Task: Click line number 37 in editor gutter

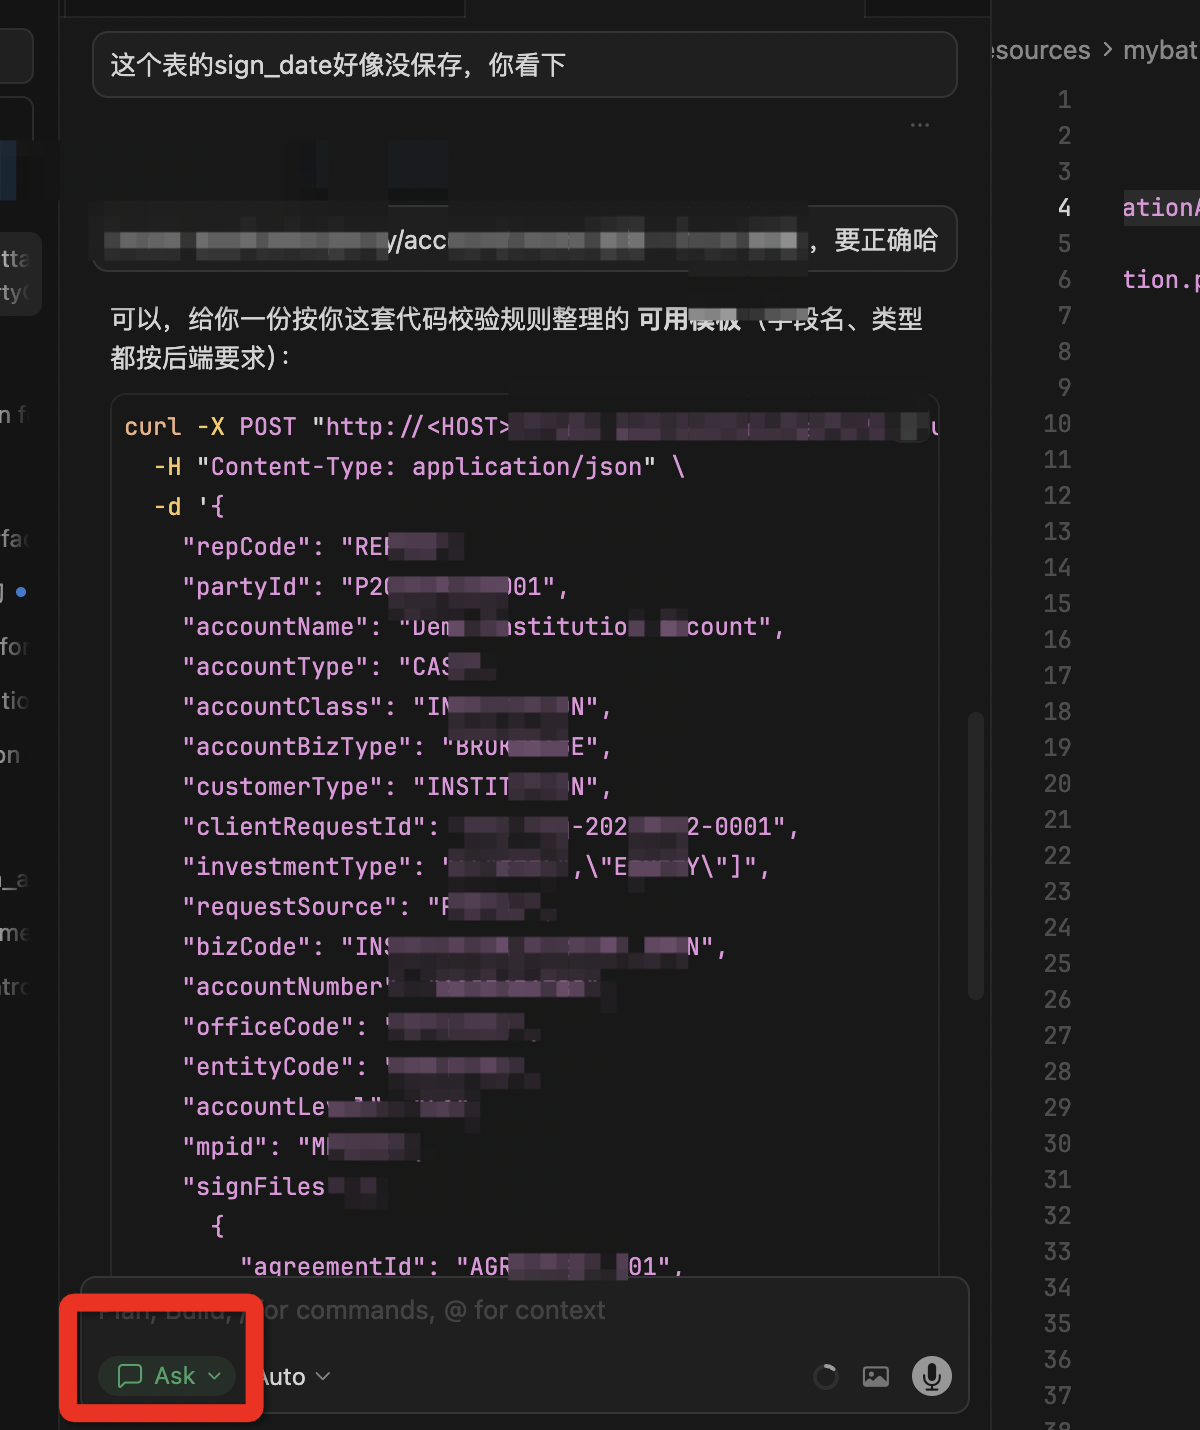Action: point(1057,1396)
